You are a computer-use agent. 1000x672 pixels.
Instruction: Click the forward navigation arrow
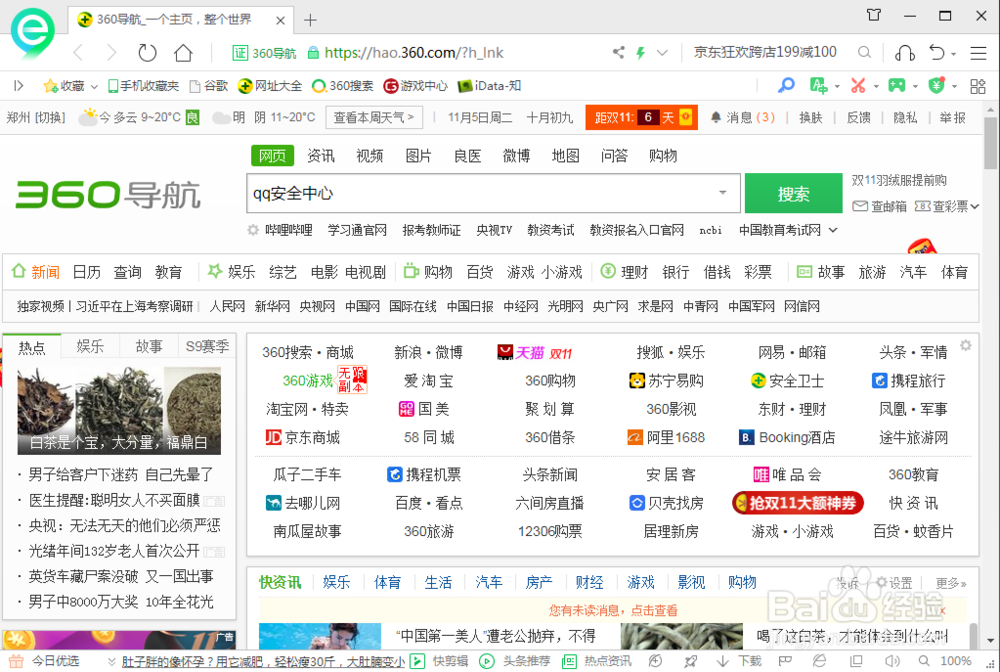[112, 53]
